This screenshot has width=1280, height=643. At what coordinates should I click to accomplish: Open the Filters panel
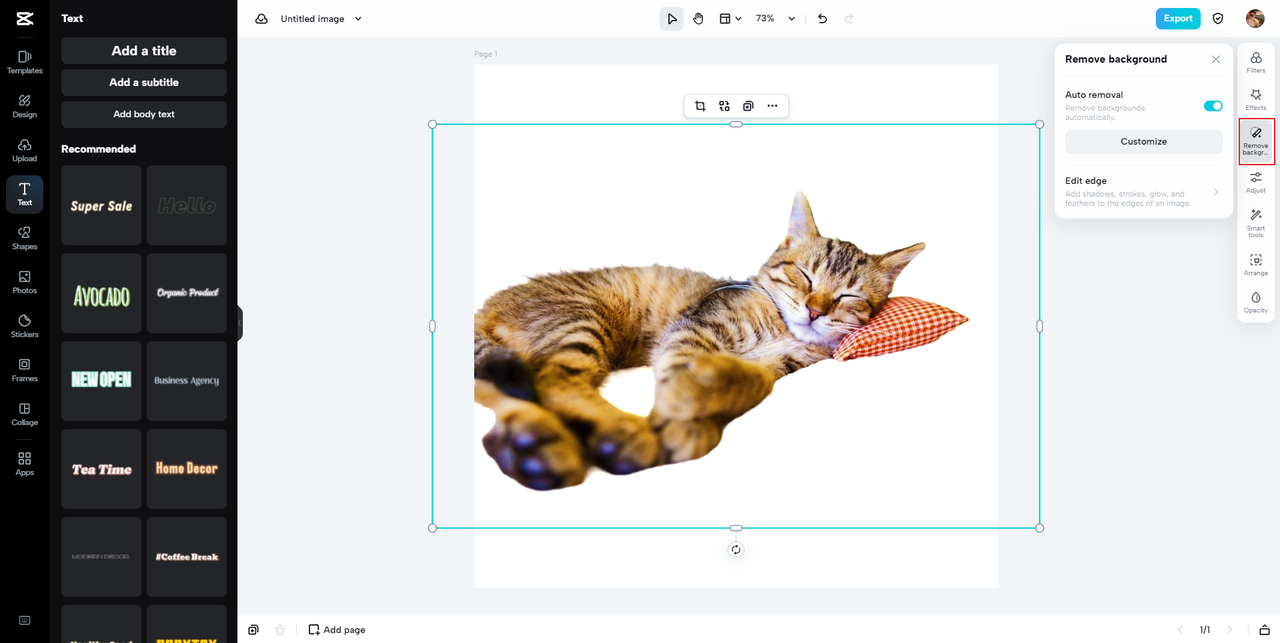tap(1256, 63)
